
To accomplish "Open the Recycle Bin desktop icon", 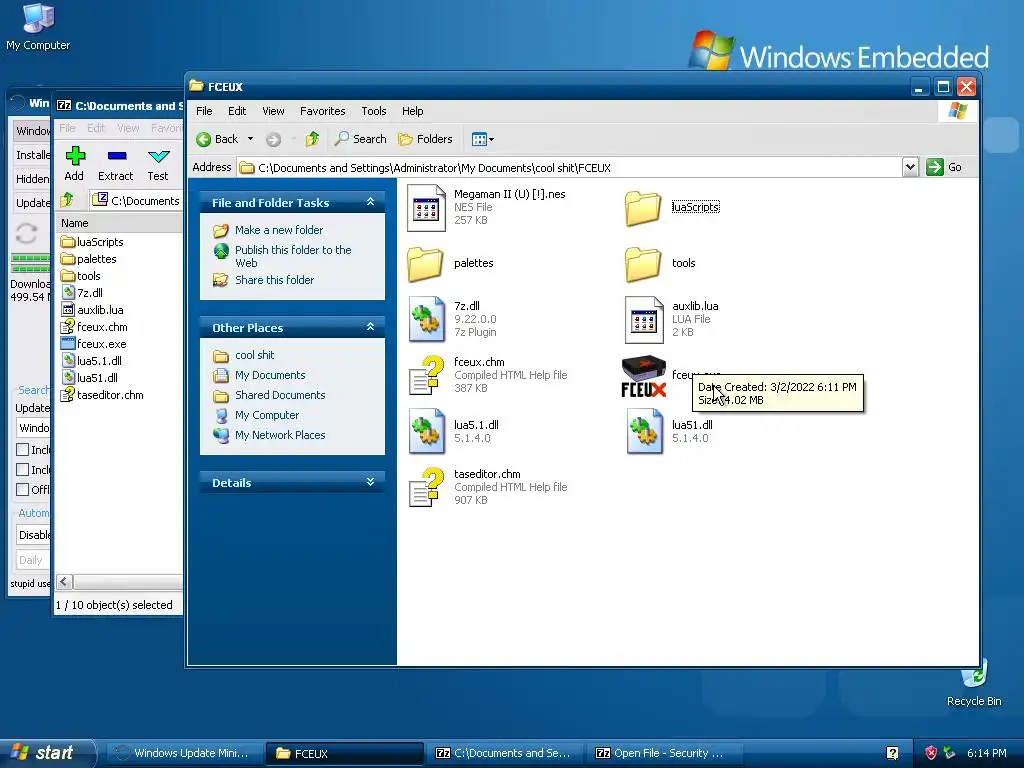I will [974, 683].
